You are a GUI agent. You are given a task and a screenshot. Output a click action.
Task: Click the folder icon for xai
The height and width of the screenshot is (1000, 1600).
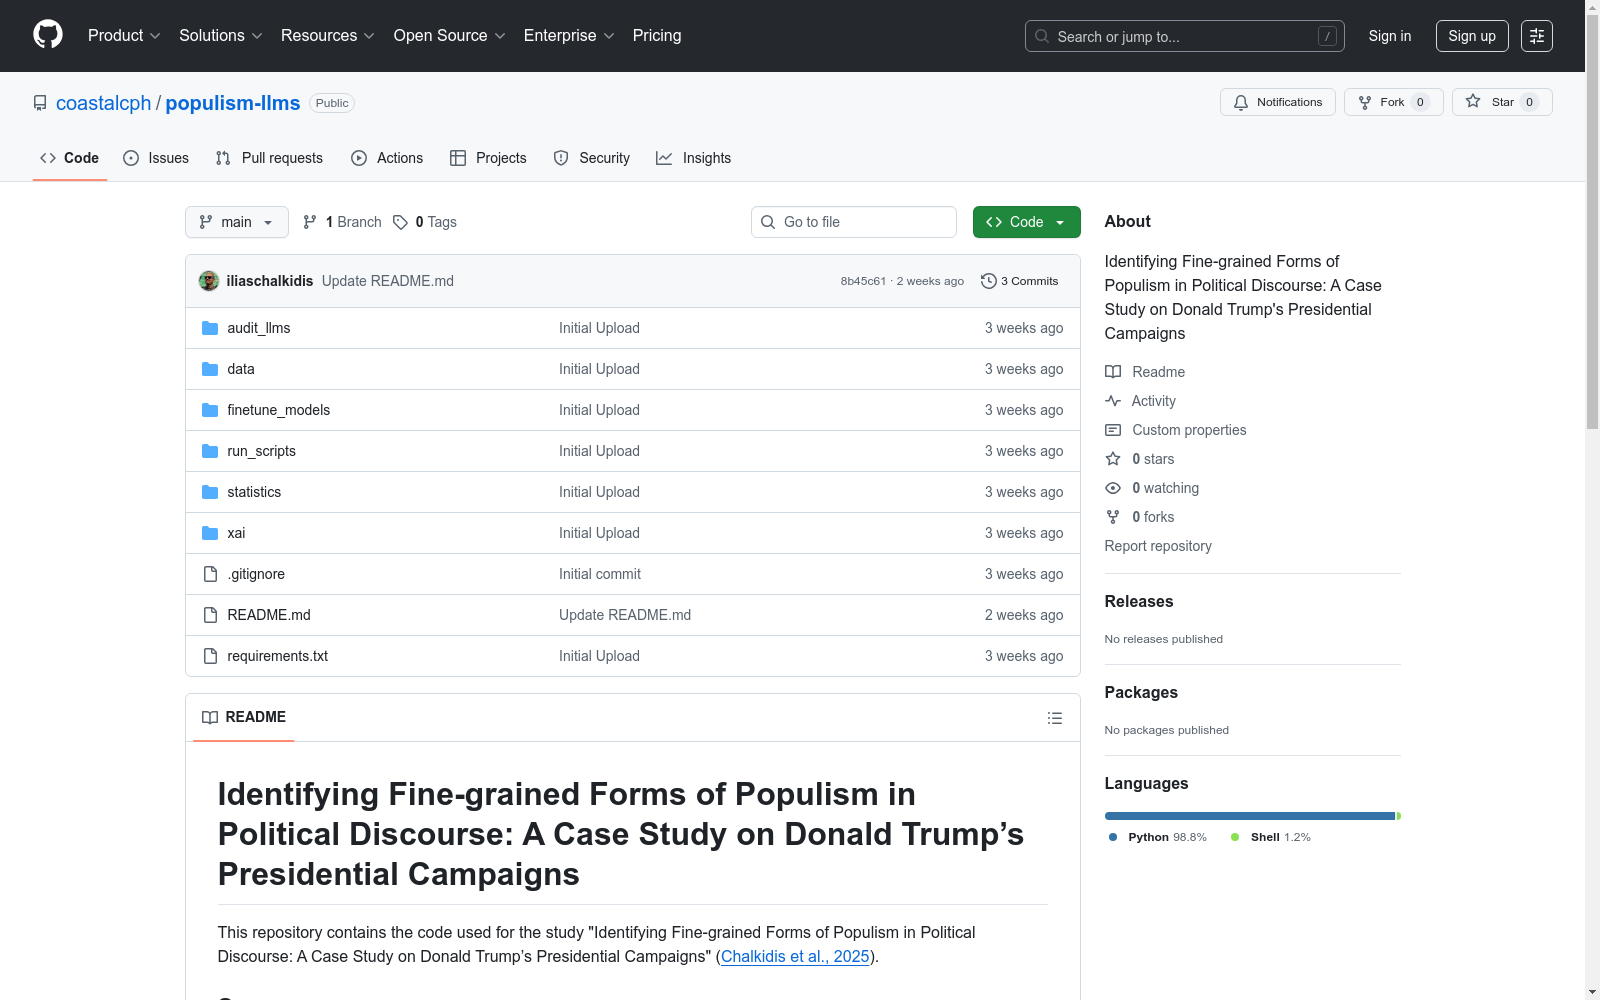coord(210,533)
